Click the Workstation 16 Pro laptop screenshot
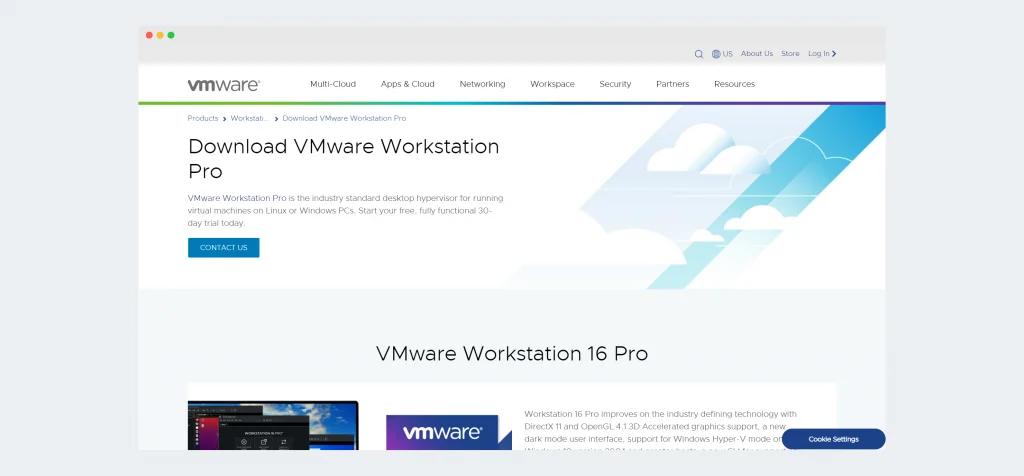1024x476 pixels. (273, 425)
